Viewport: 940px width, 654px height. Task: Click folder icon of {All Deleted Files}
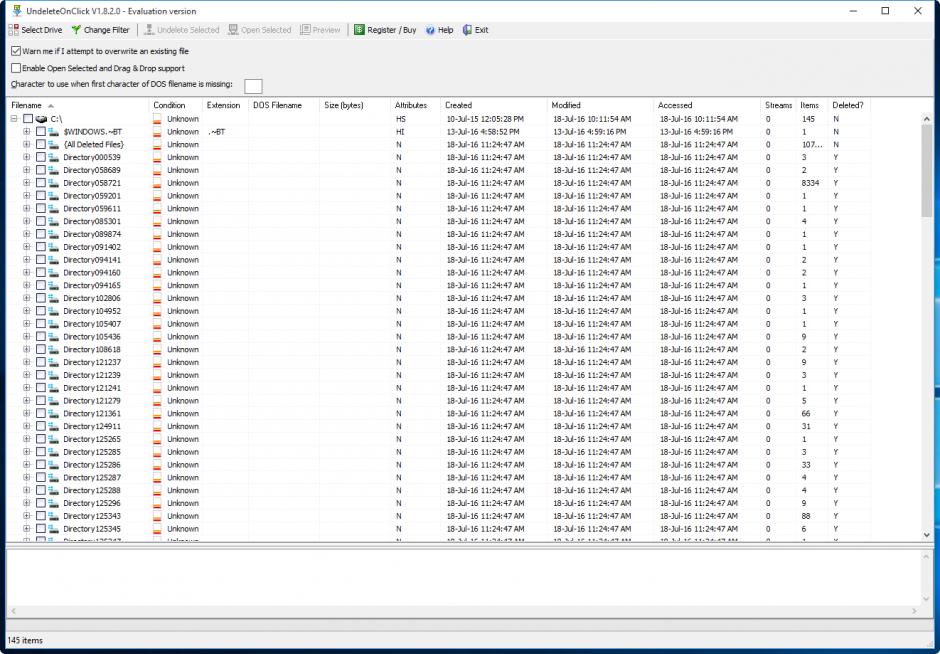click(54, 144)
